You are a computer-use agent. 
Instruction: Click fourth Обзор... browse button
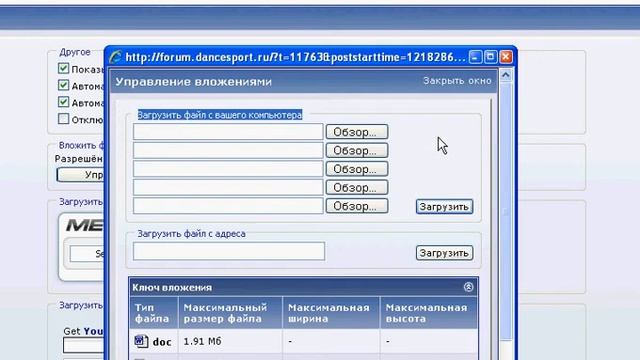[357, 187]
